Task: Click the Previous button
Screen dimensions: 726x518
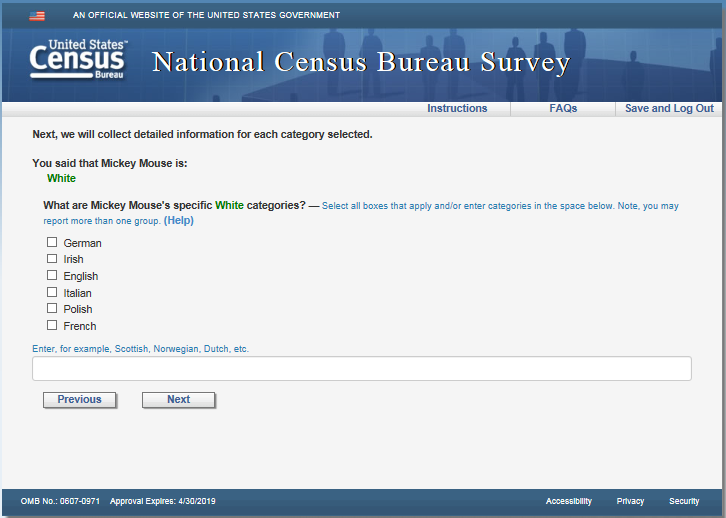Action: tap(79, 399)
